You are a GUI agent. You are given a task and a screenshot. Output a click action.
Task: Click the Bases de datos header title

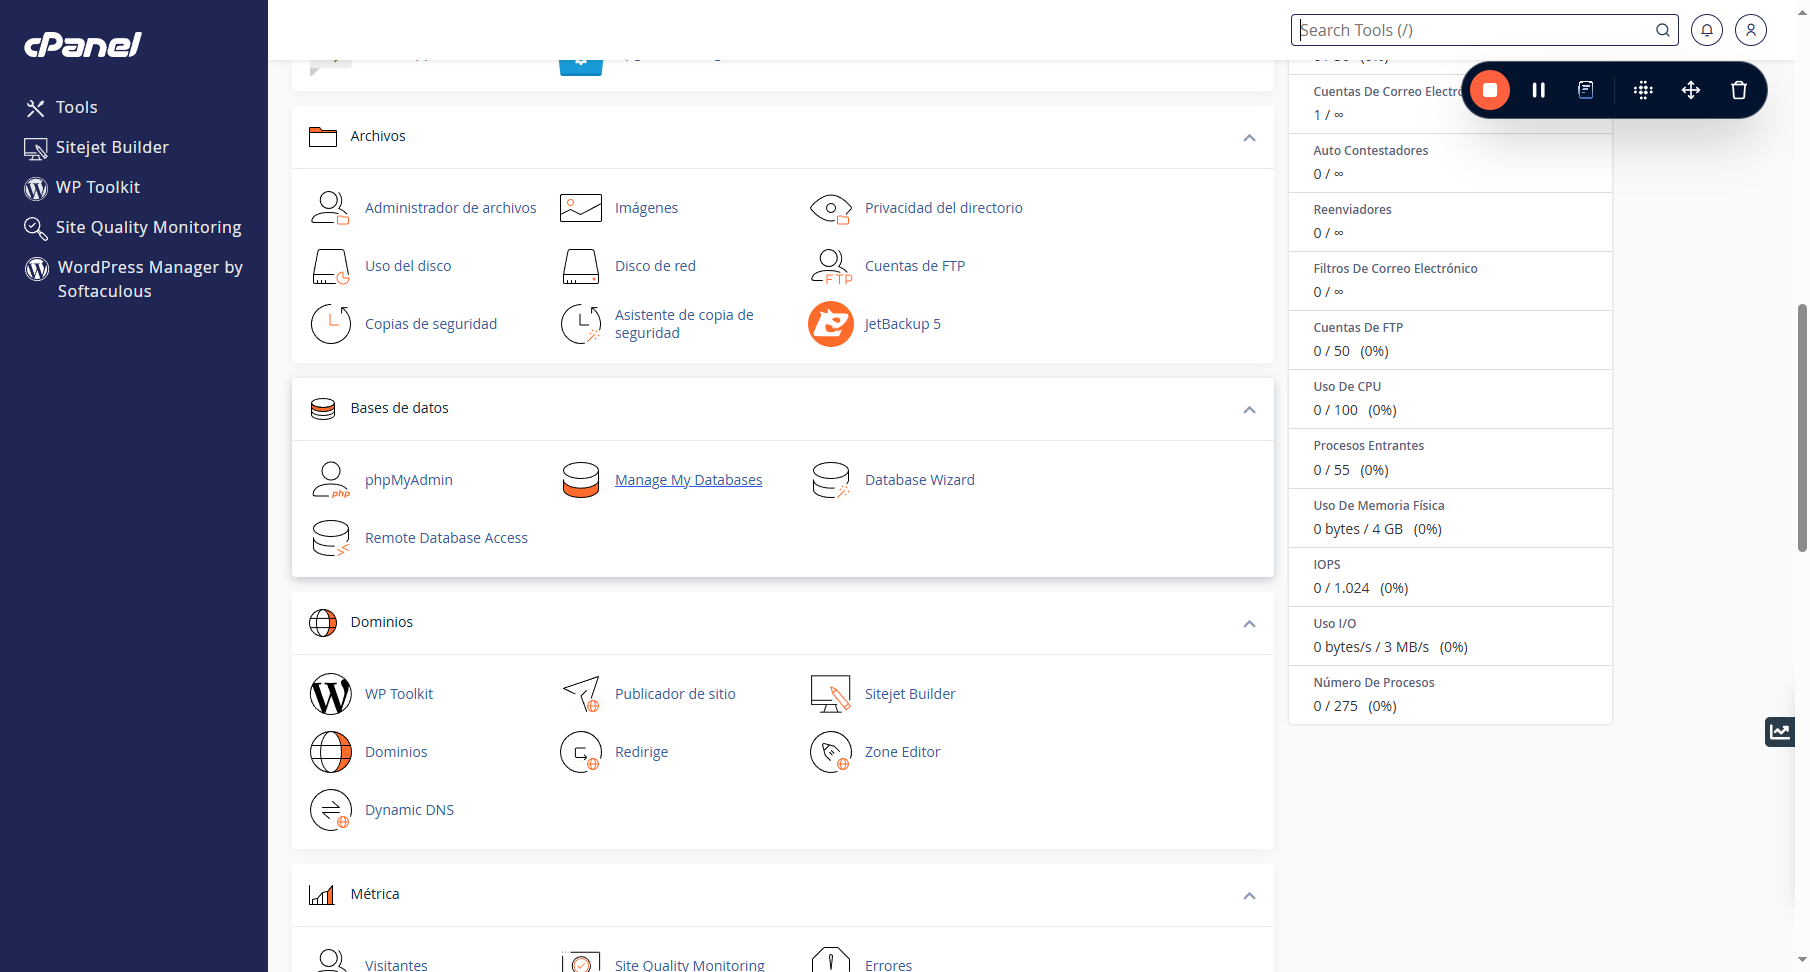(399, 408)
